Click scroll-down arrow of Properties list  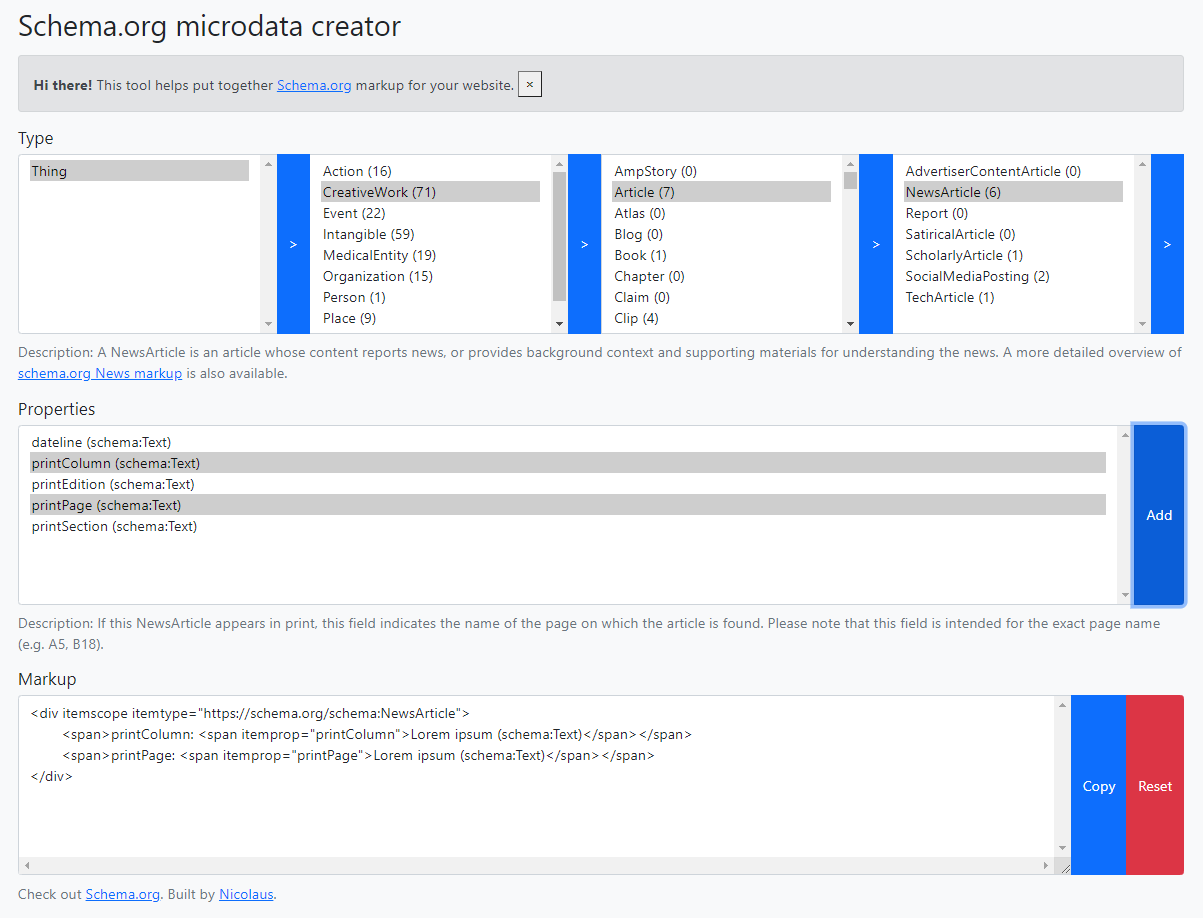(x=1125, y=595)
